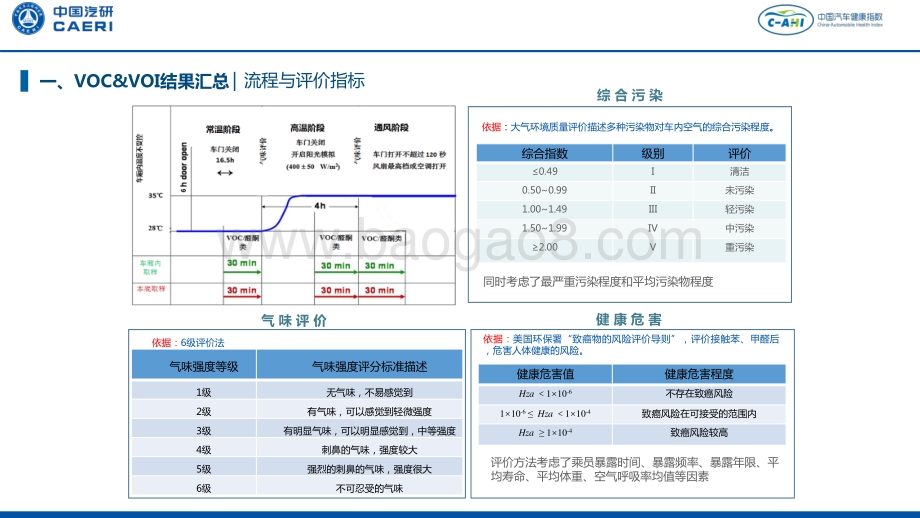The image size is (920, 518).
Task: Click the CAERI round logo emblem
Action: (x=28, y=19)
